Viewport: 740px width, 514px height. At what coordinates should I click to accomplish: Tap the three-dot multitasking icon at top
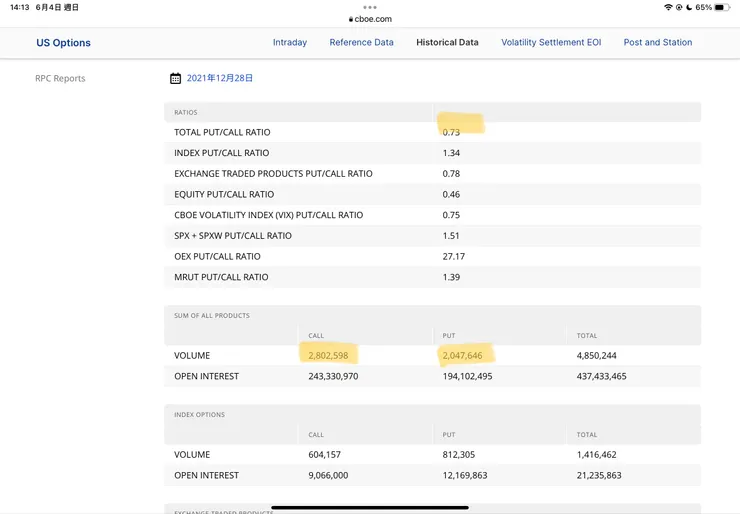coord(370,7)
